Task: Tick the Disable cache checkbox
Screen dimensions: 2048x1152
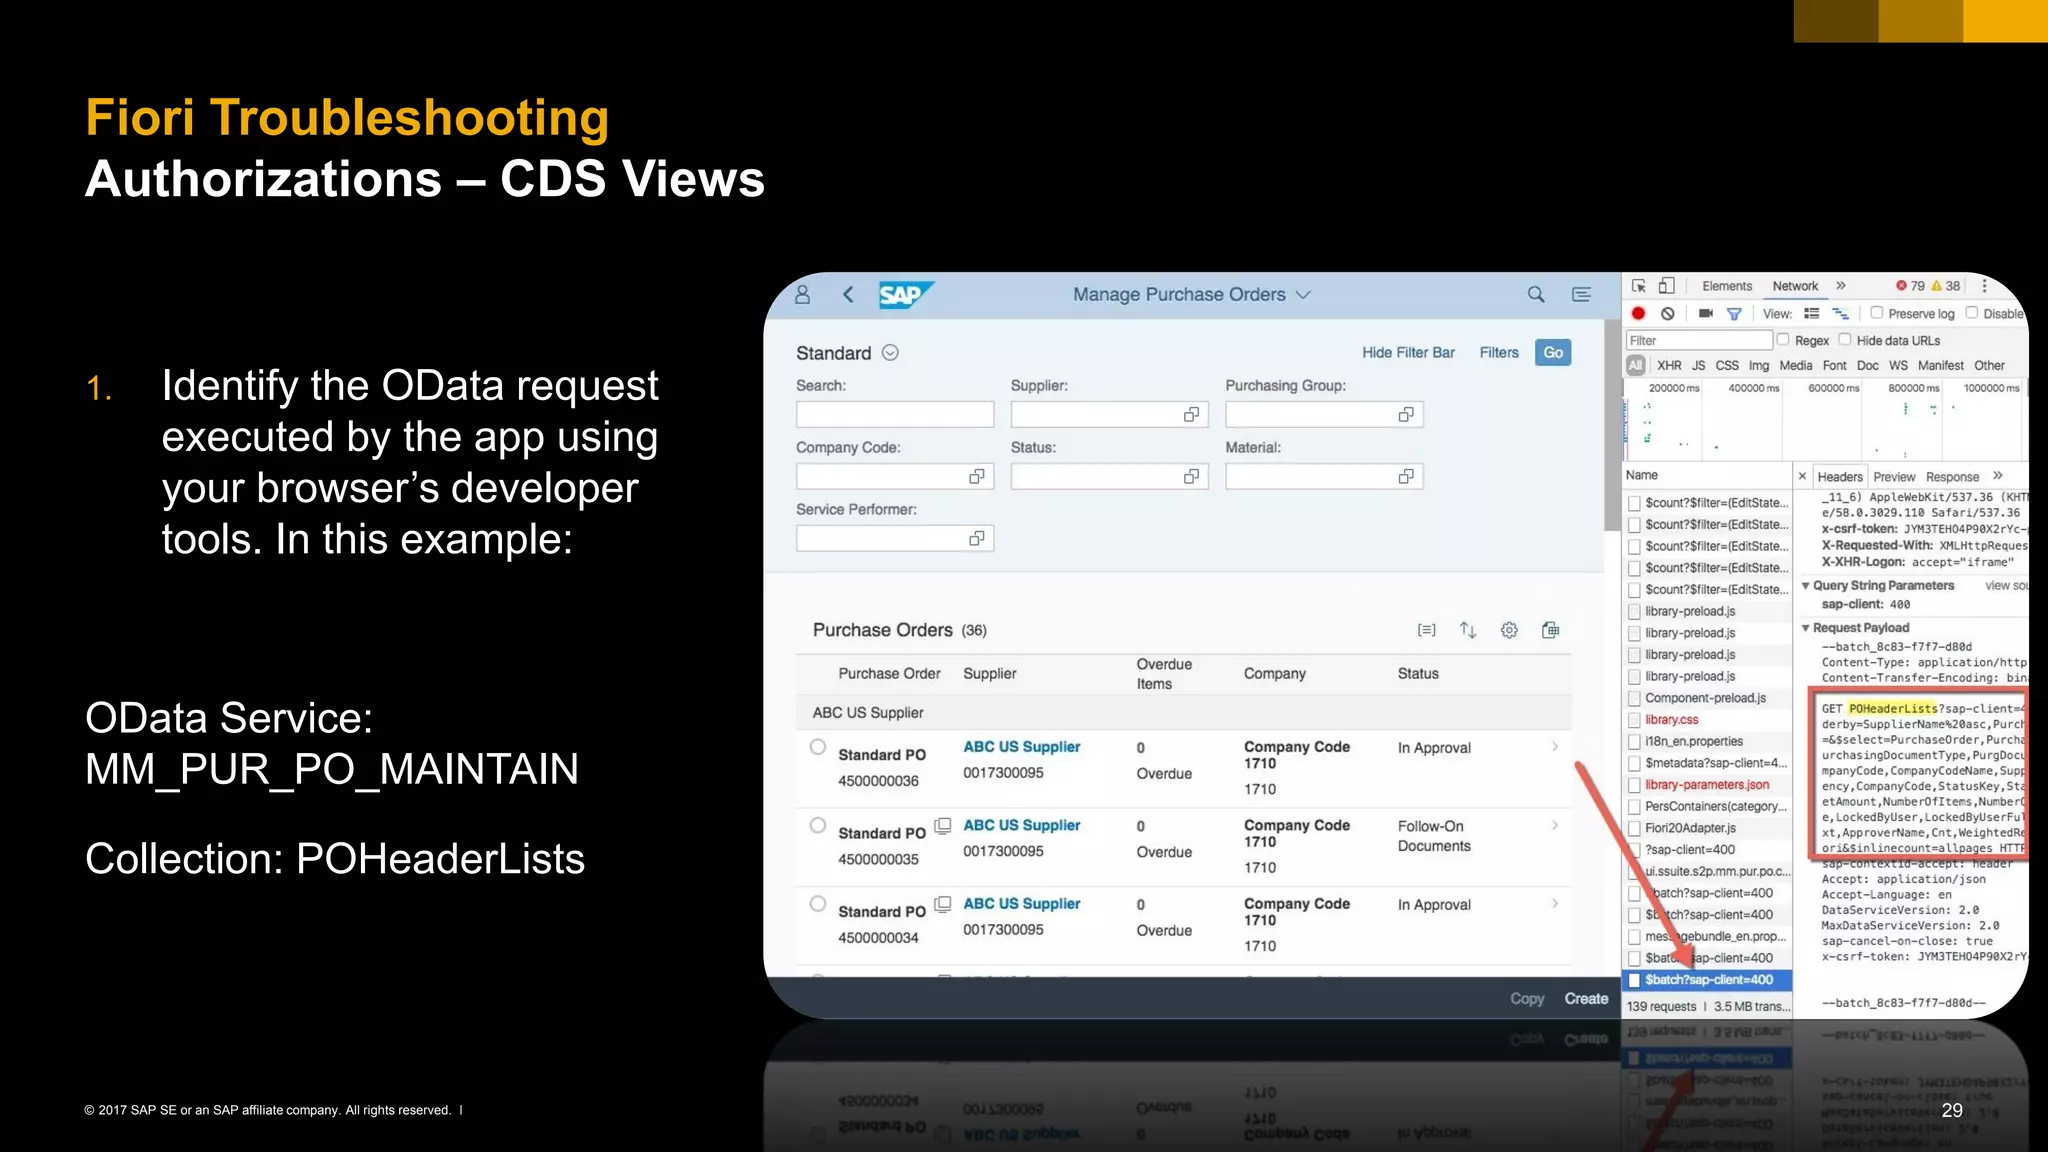Action: [x=1972, y=313]
